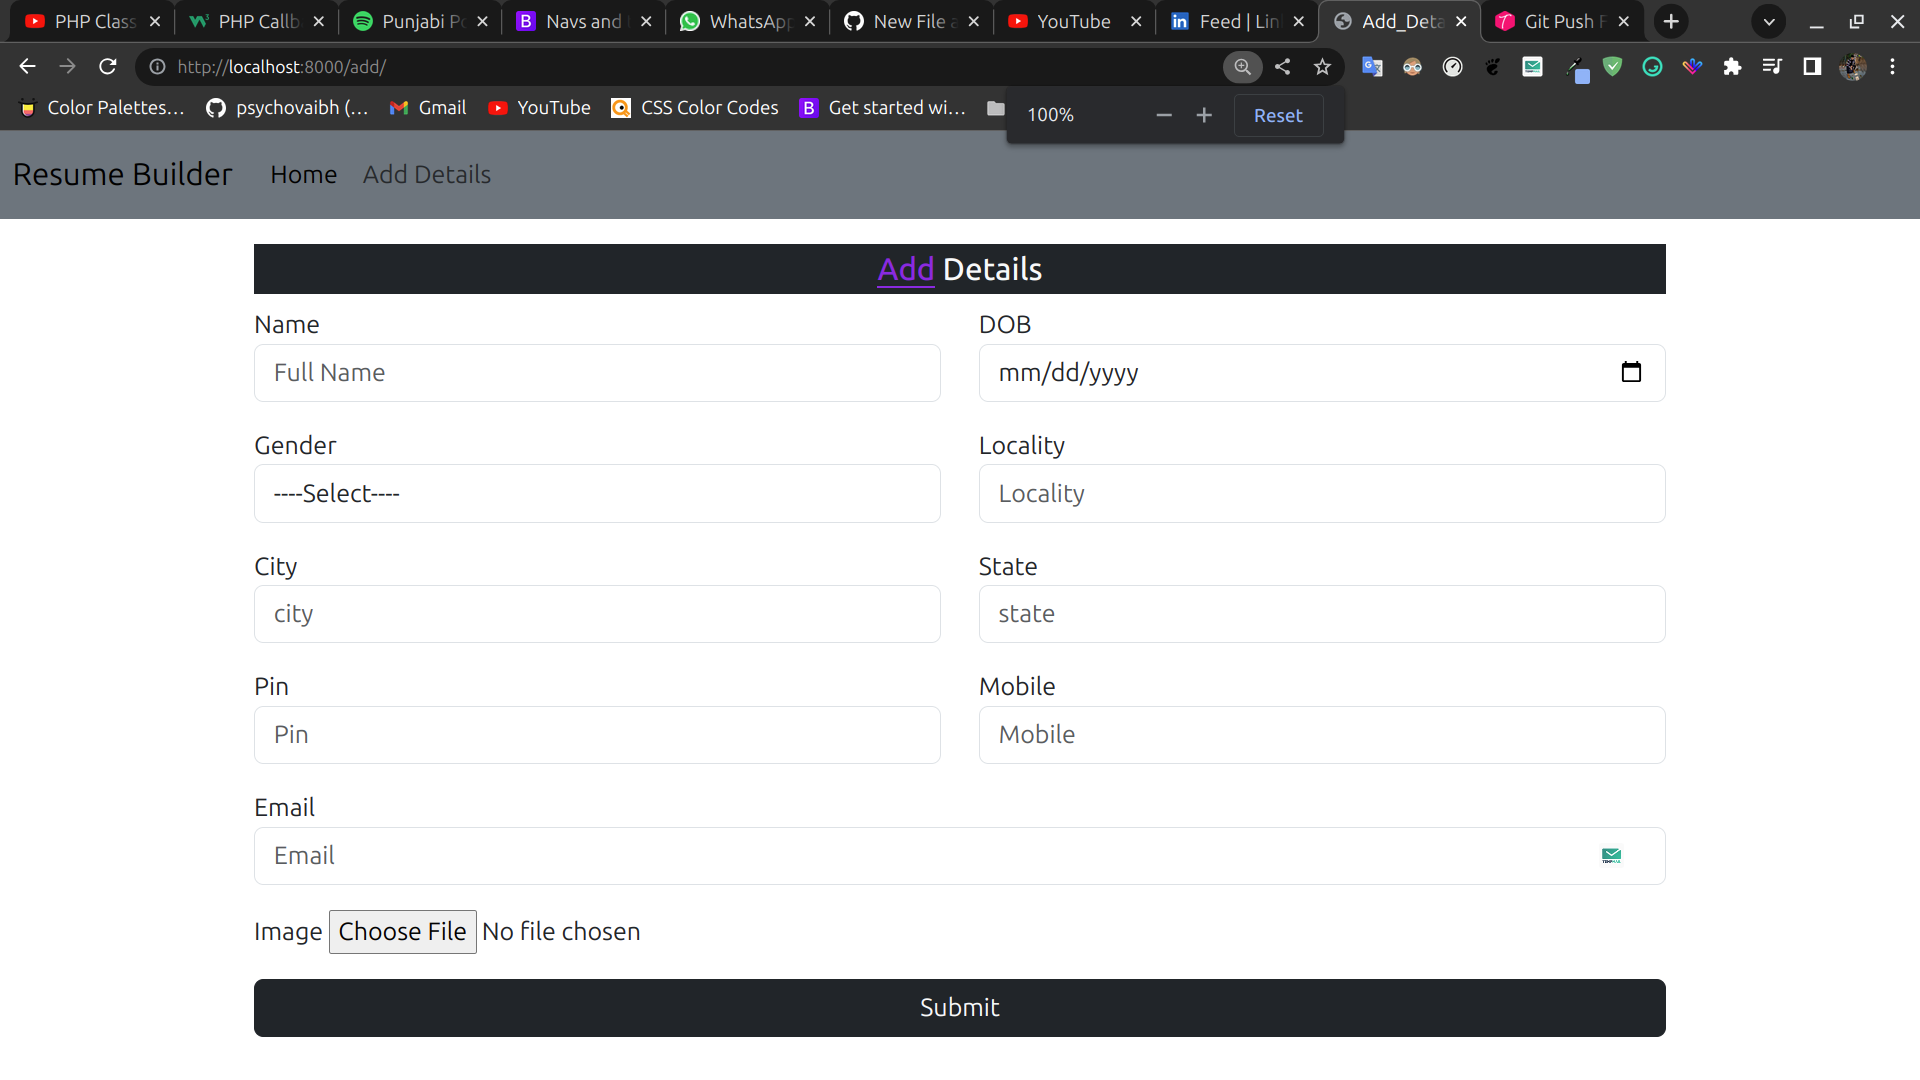Click the Reset zoom button
This screenshot has width=1920, height=1080.
click(x=1278, y=115)
